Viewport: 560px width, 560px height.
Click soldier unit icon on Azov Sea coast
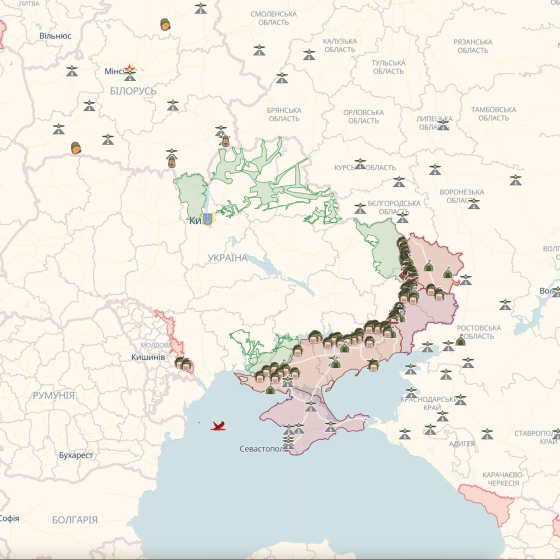373,365
